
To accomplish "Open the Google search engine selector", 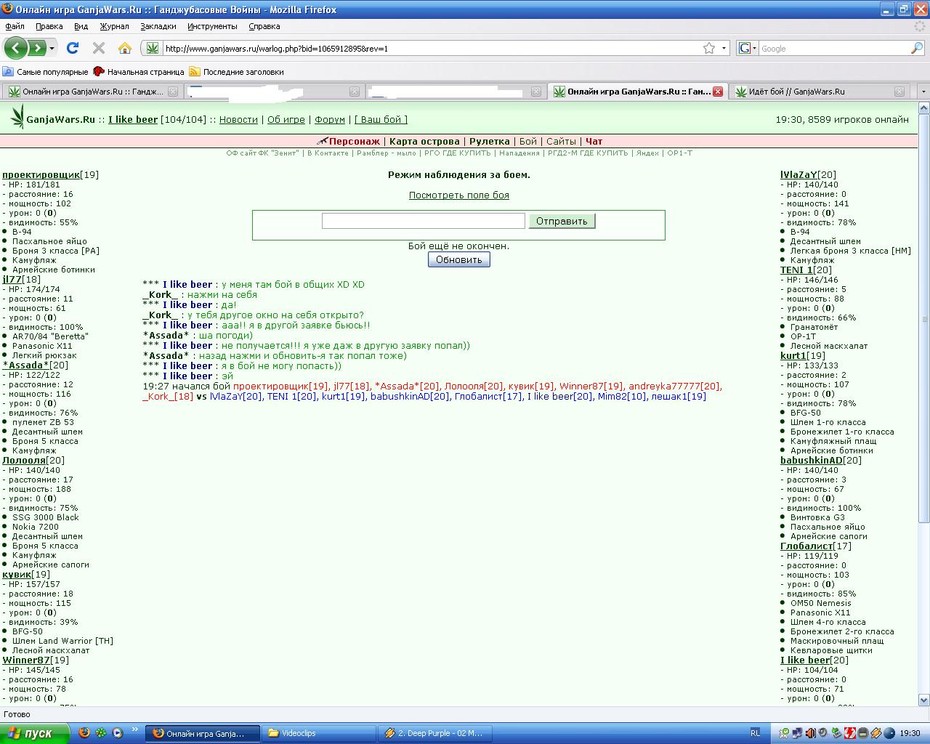I will tap(747, 49).
